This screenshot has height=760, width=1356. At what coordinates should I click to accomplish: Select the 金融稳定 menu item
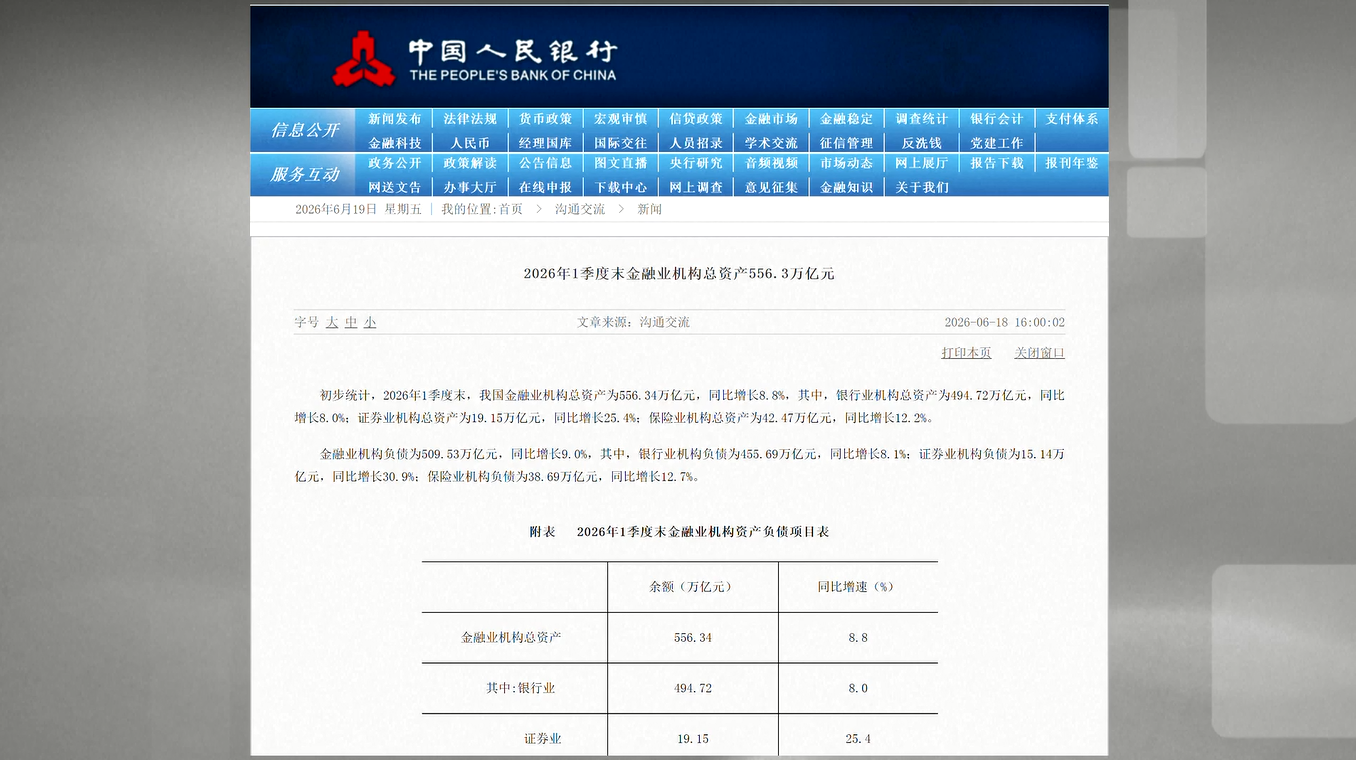(846, 119)
